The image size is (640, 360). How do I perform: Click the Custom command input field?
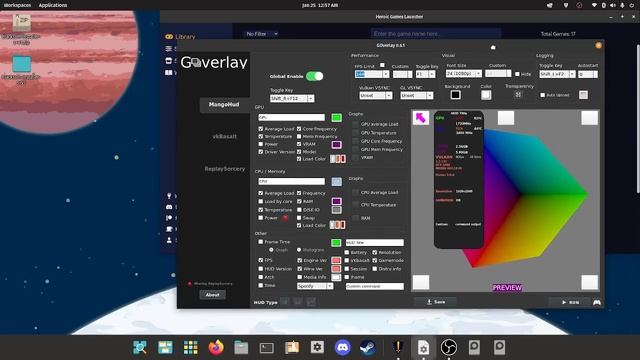[x=375, y=287]
